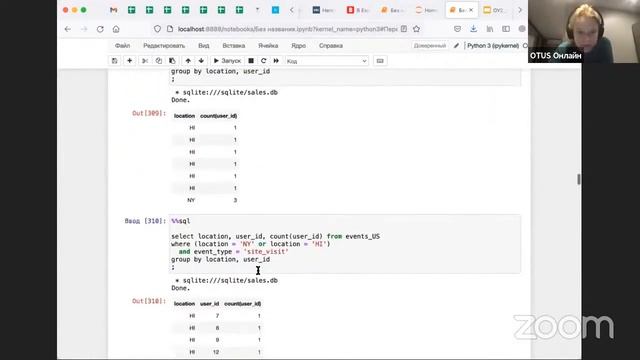Open the Gmail pinned tab
640x360 pixels.
pyautogui.click(x=113, y=10)
